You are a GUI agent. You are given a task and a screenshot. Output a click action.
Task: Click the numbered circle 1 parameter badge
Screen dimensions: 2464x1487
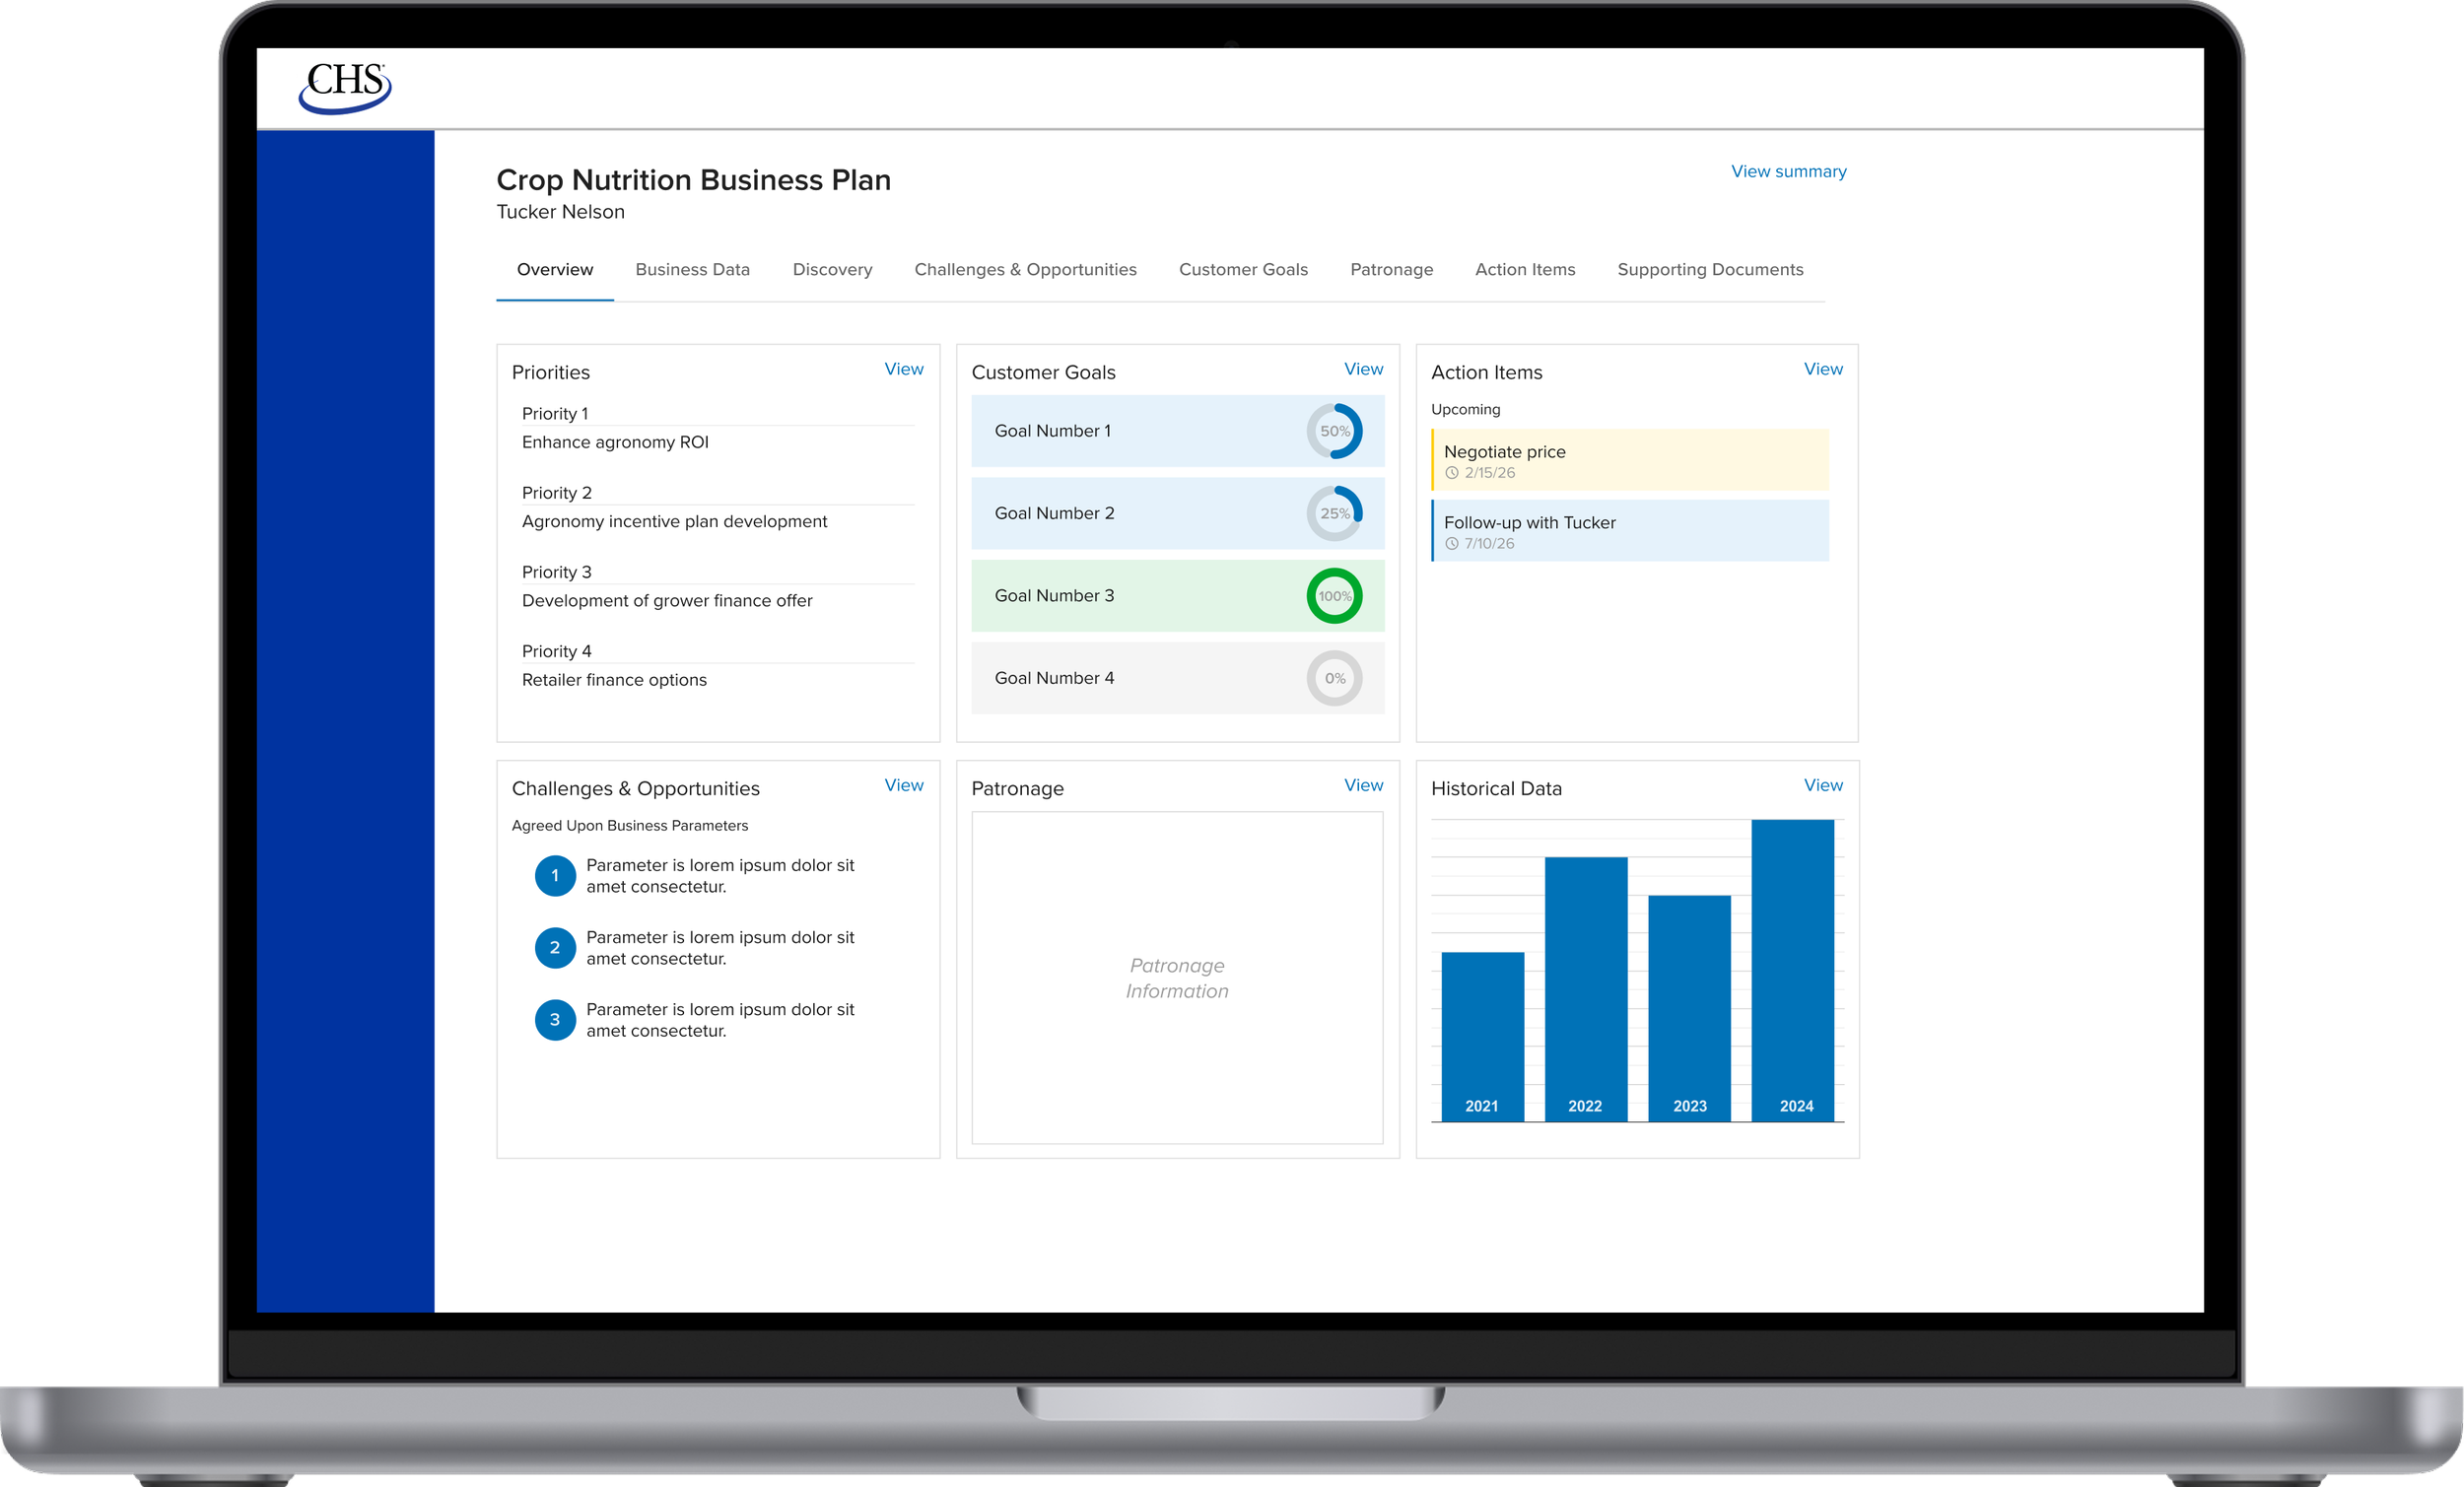coord(555,876)
